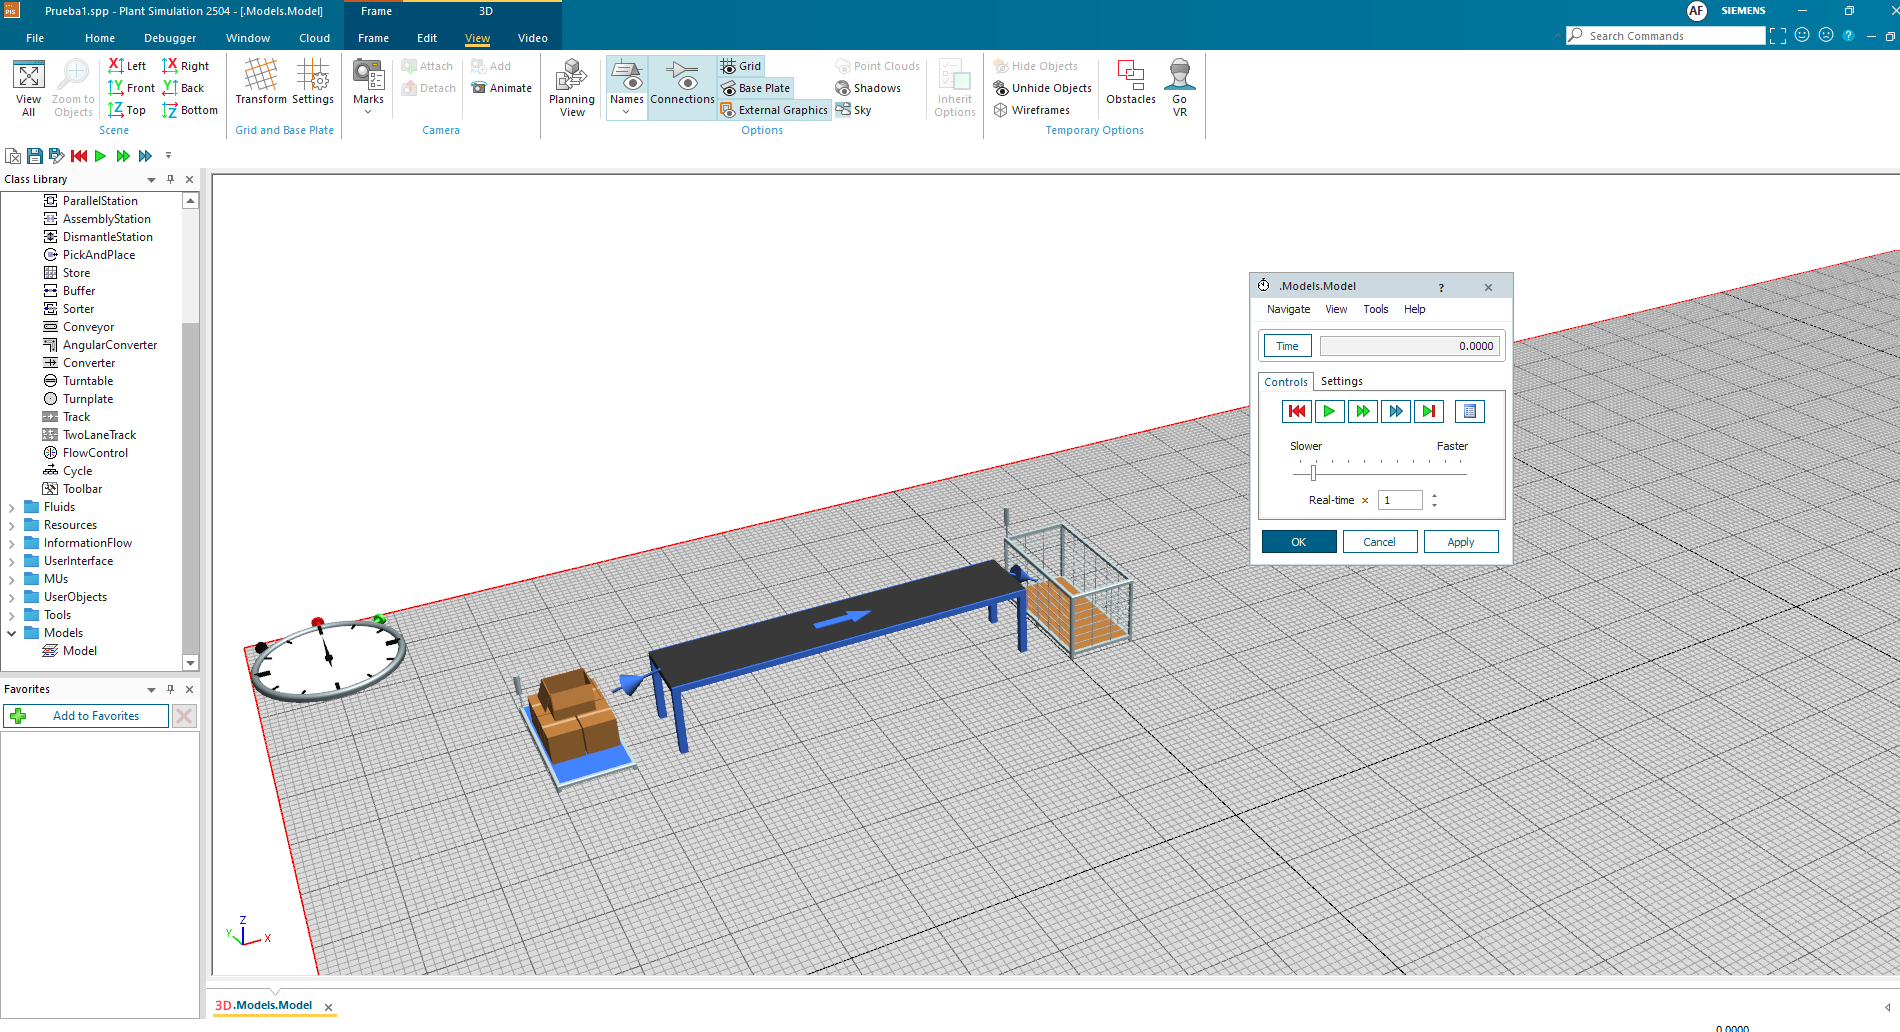Click the View All scene icon

(28, 85)
